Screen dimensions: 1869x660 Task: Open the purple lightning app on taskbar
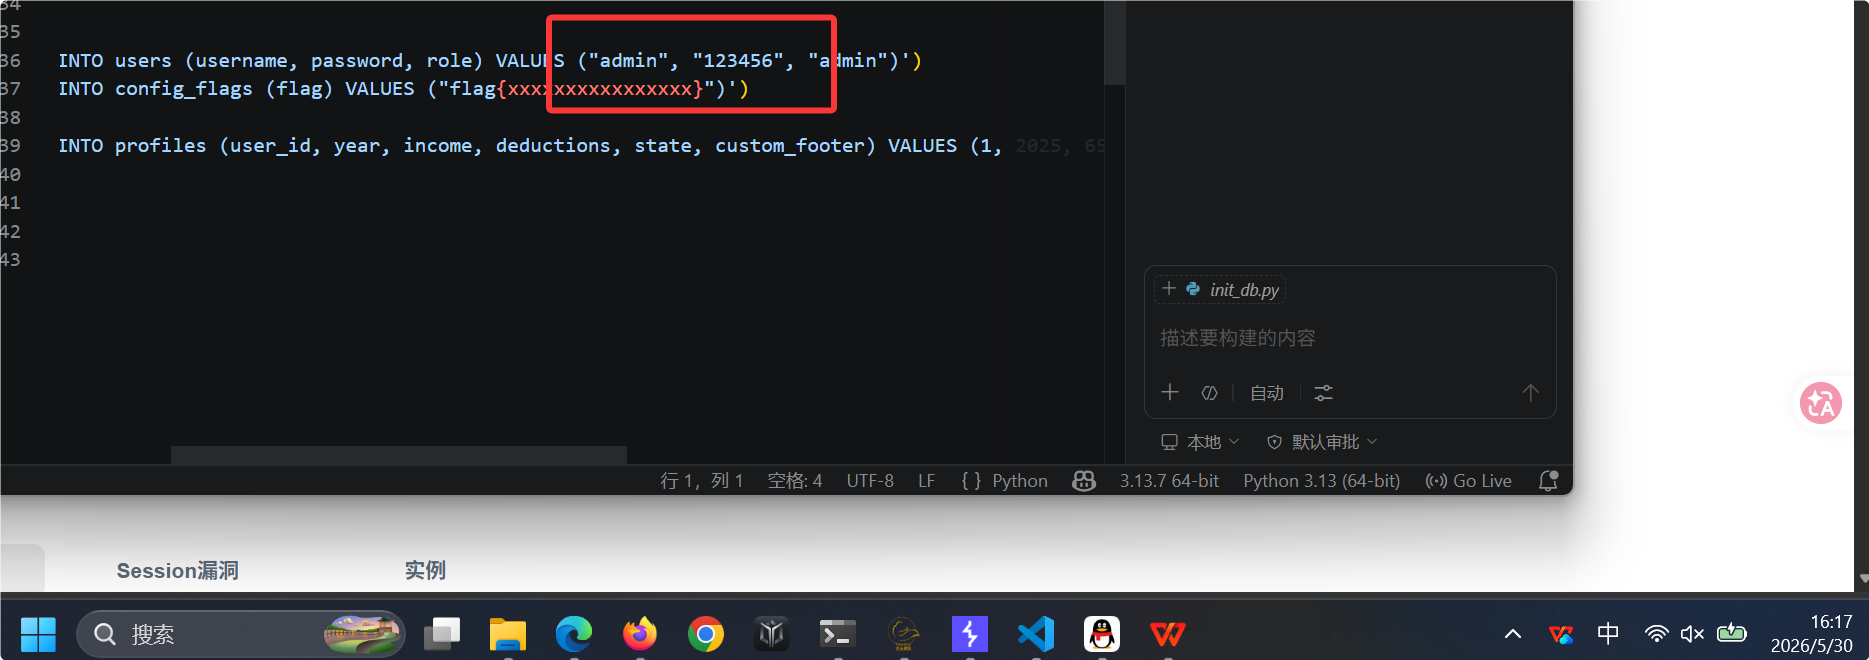970,634
